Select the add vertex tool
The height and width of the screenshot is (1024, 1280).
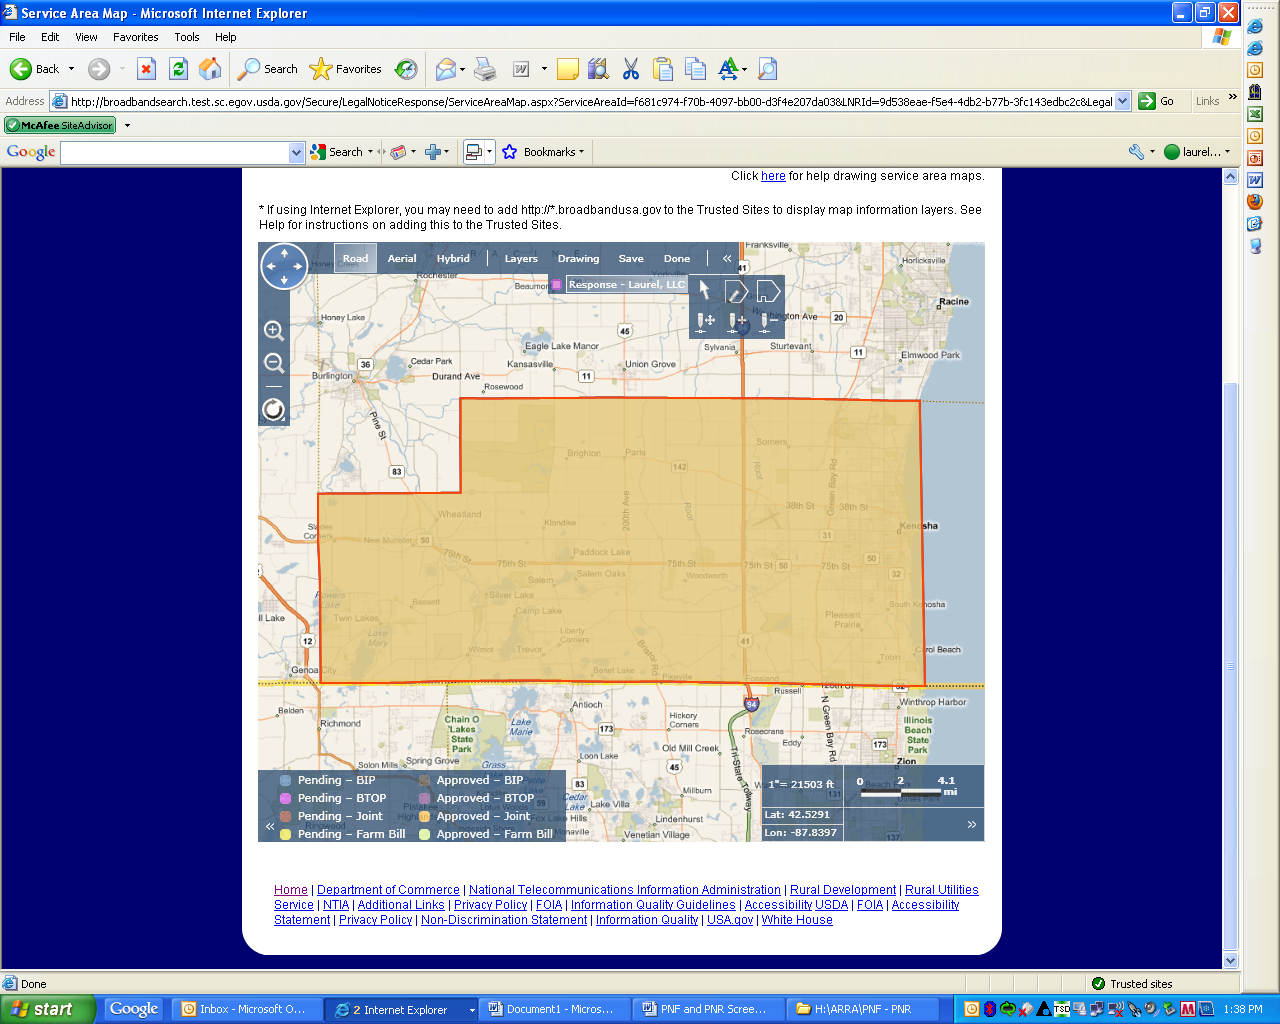tap(736, 321)
